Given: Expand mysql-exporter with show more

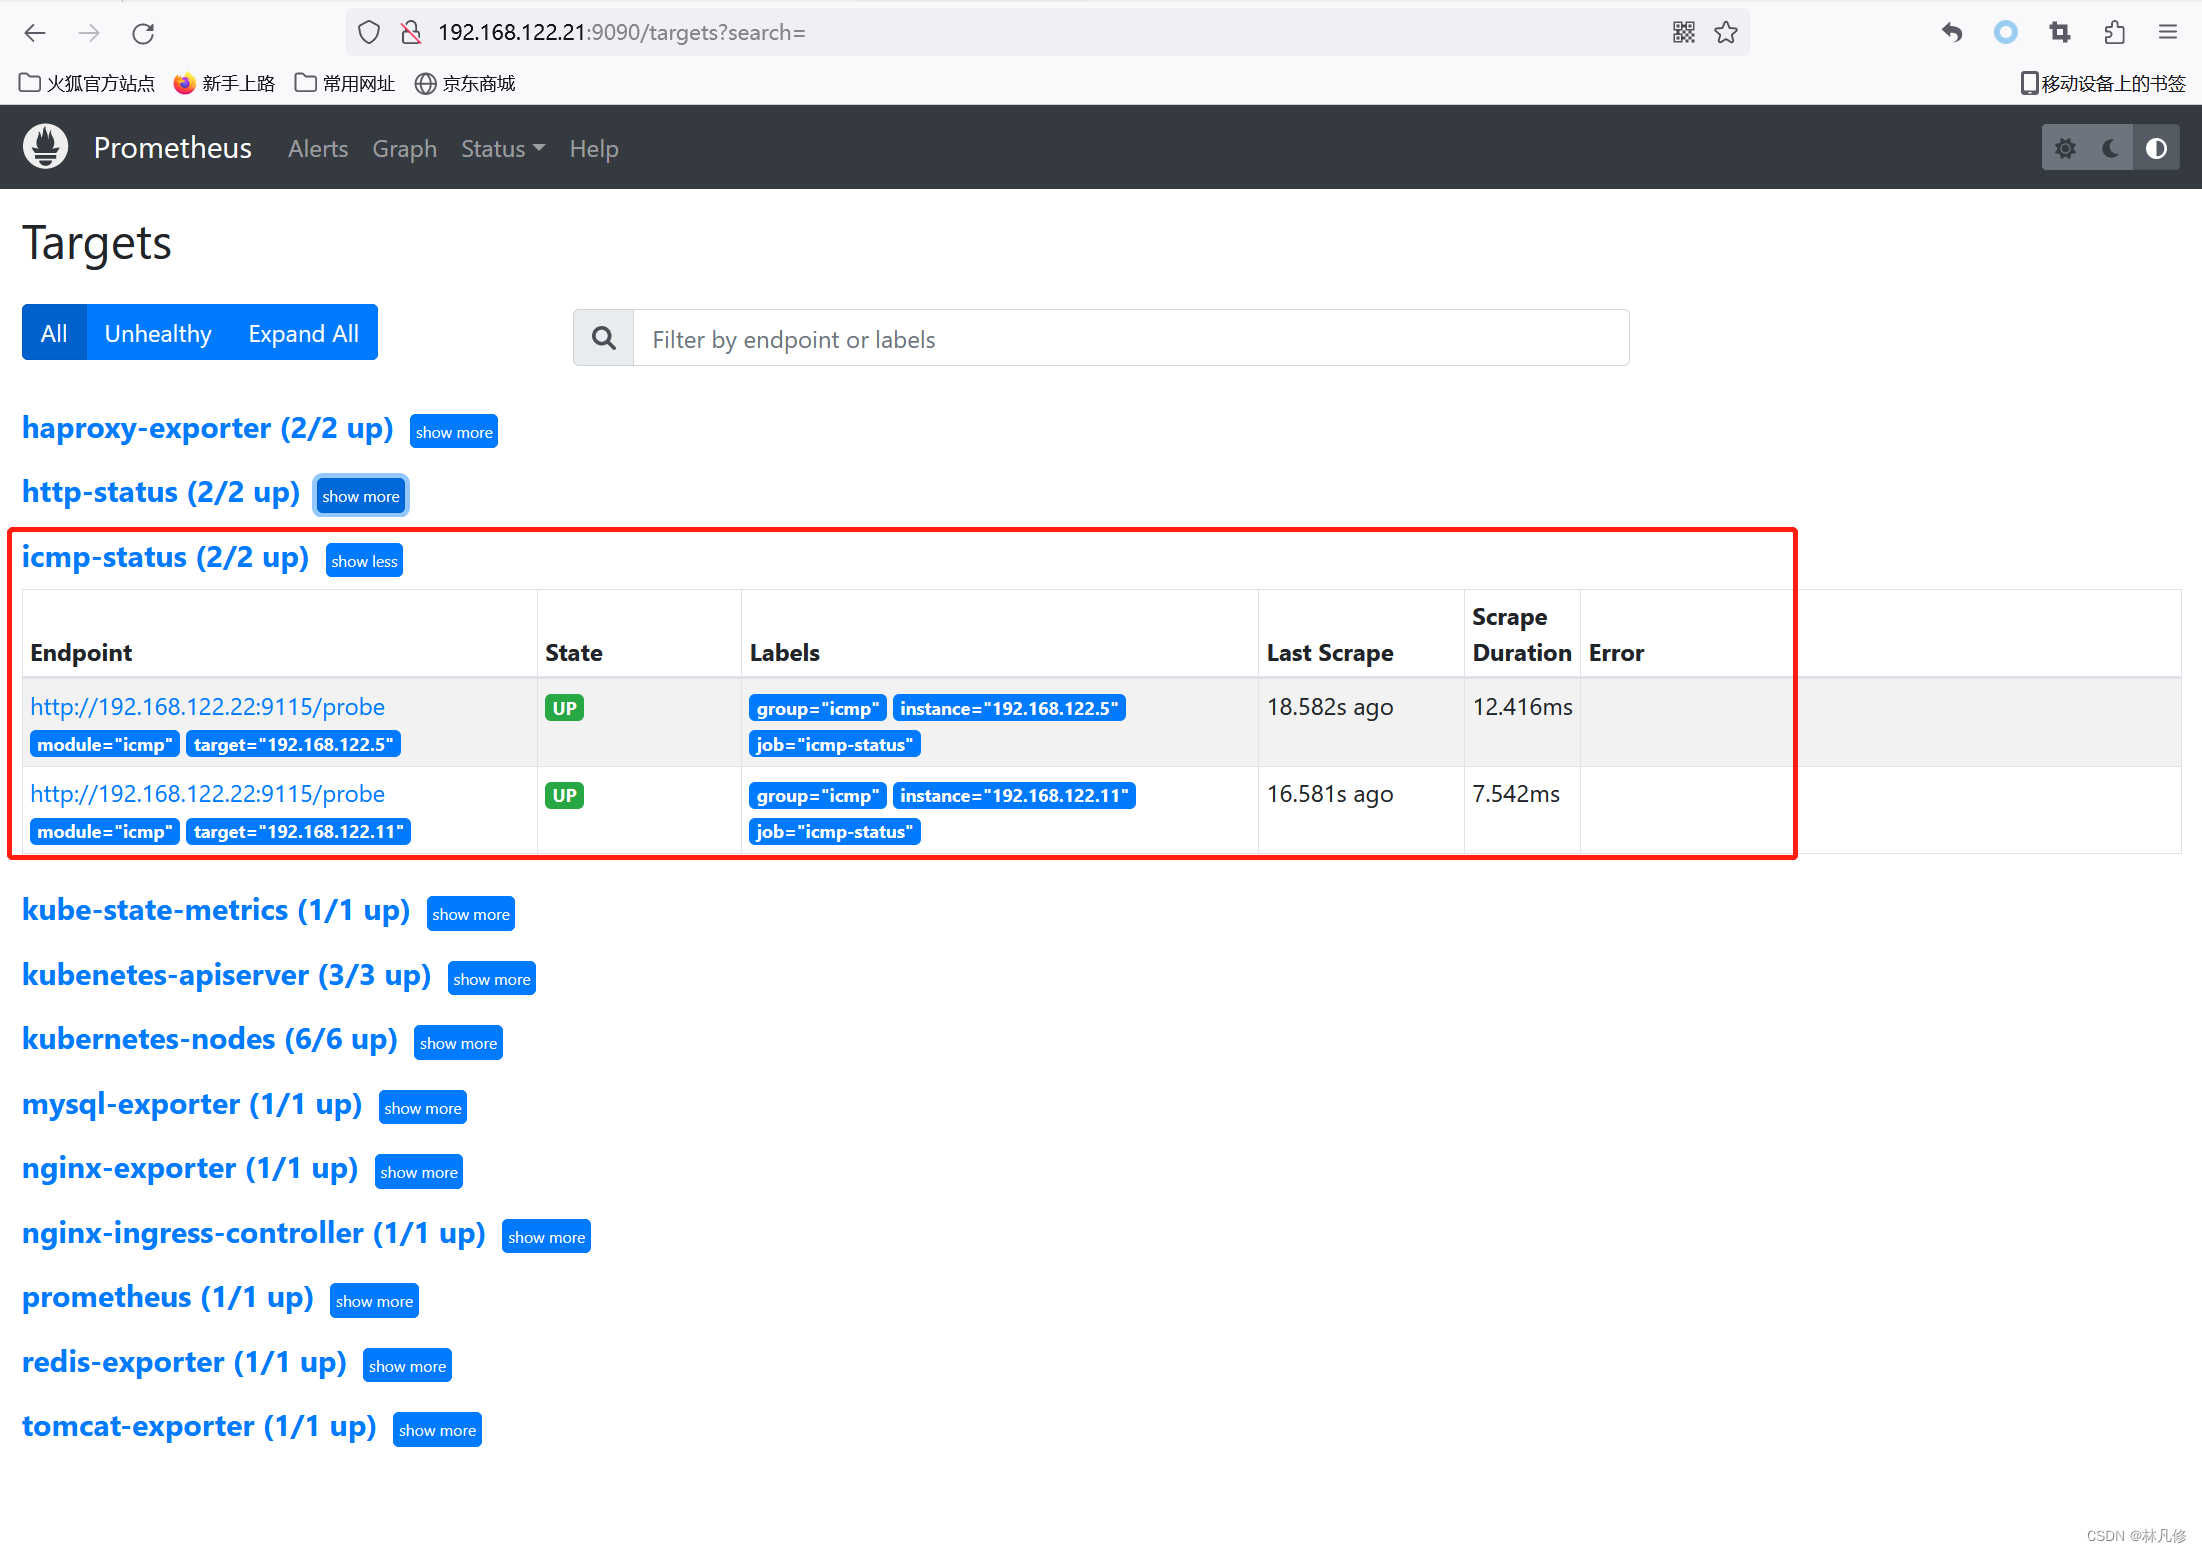Looking at the screenshot, I should (423, 1107).
